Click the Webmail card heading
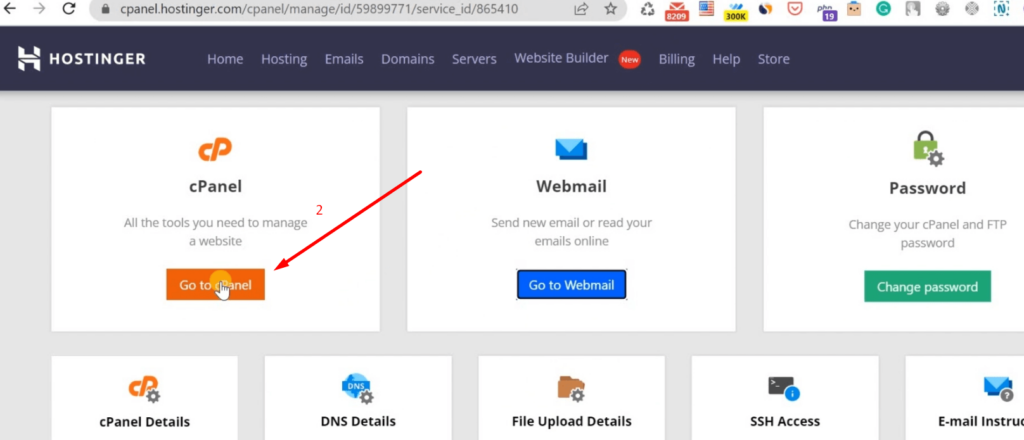 pyautogui.click(x=571, y=187)
